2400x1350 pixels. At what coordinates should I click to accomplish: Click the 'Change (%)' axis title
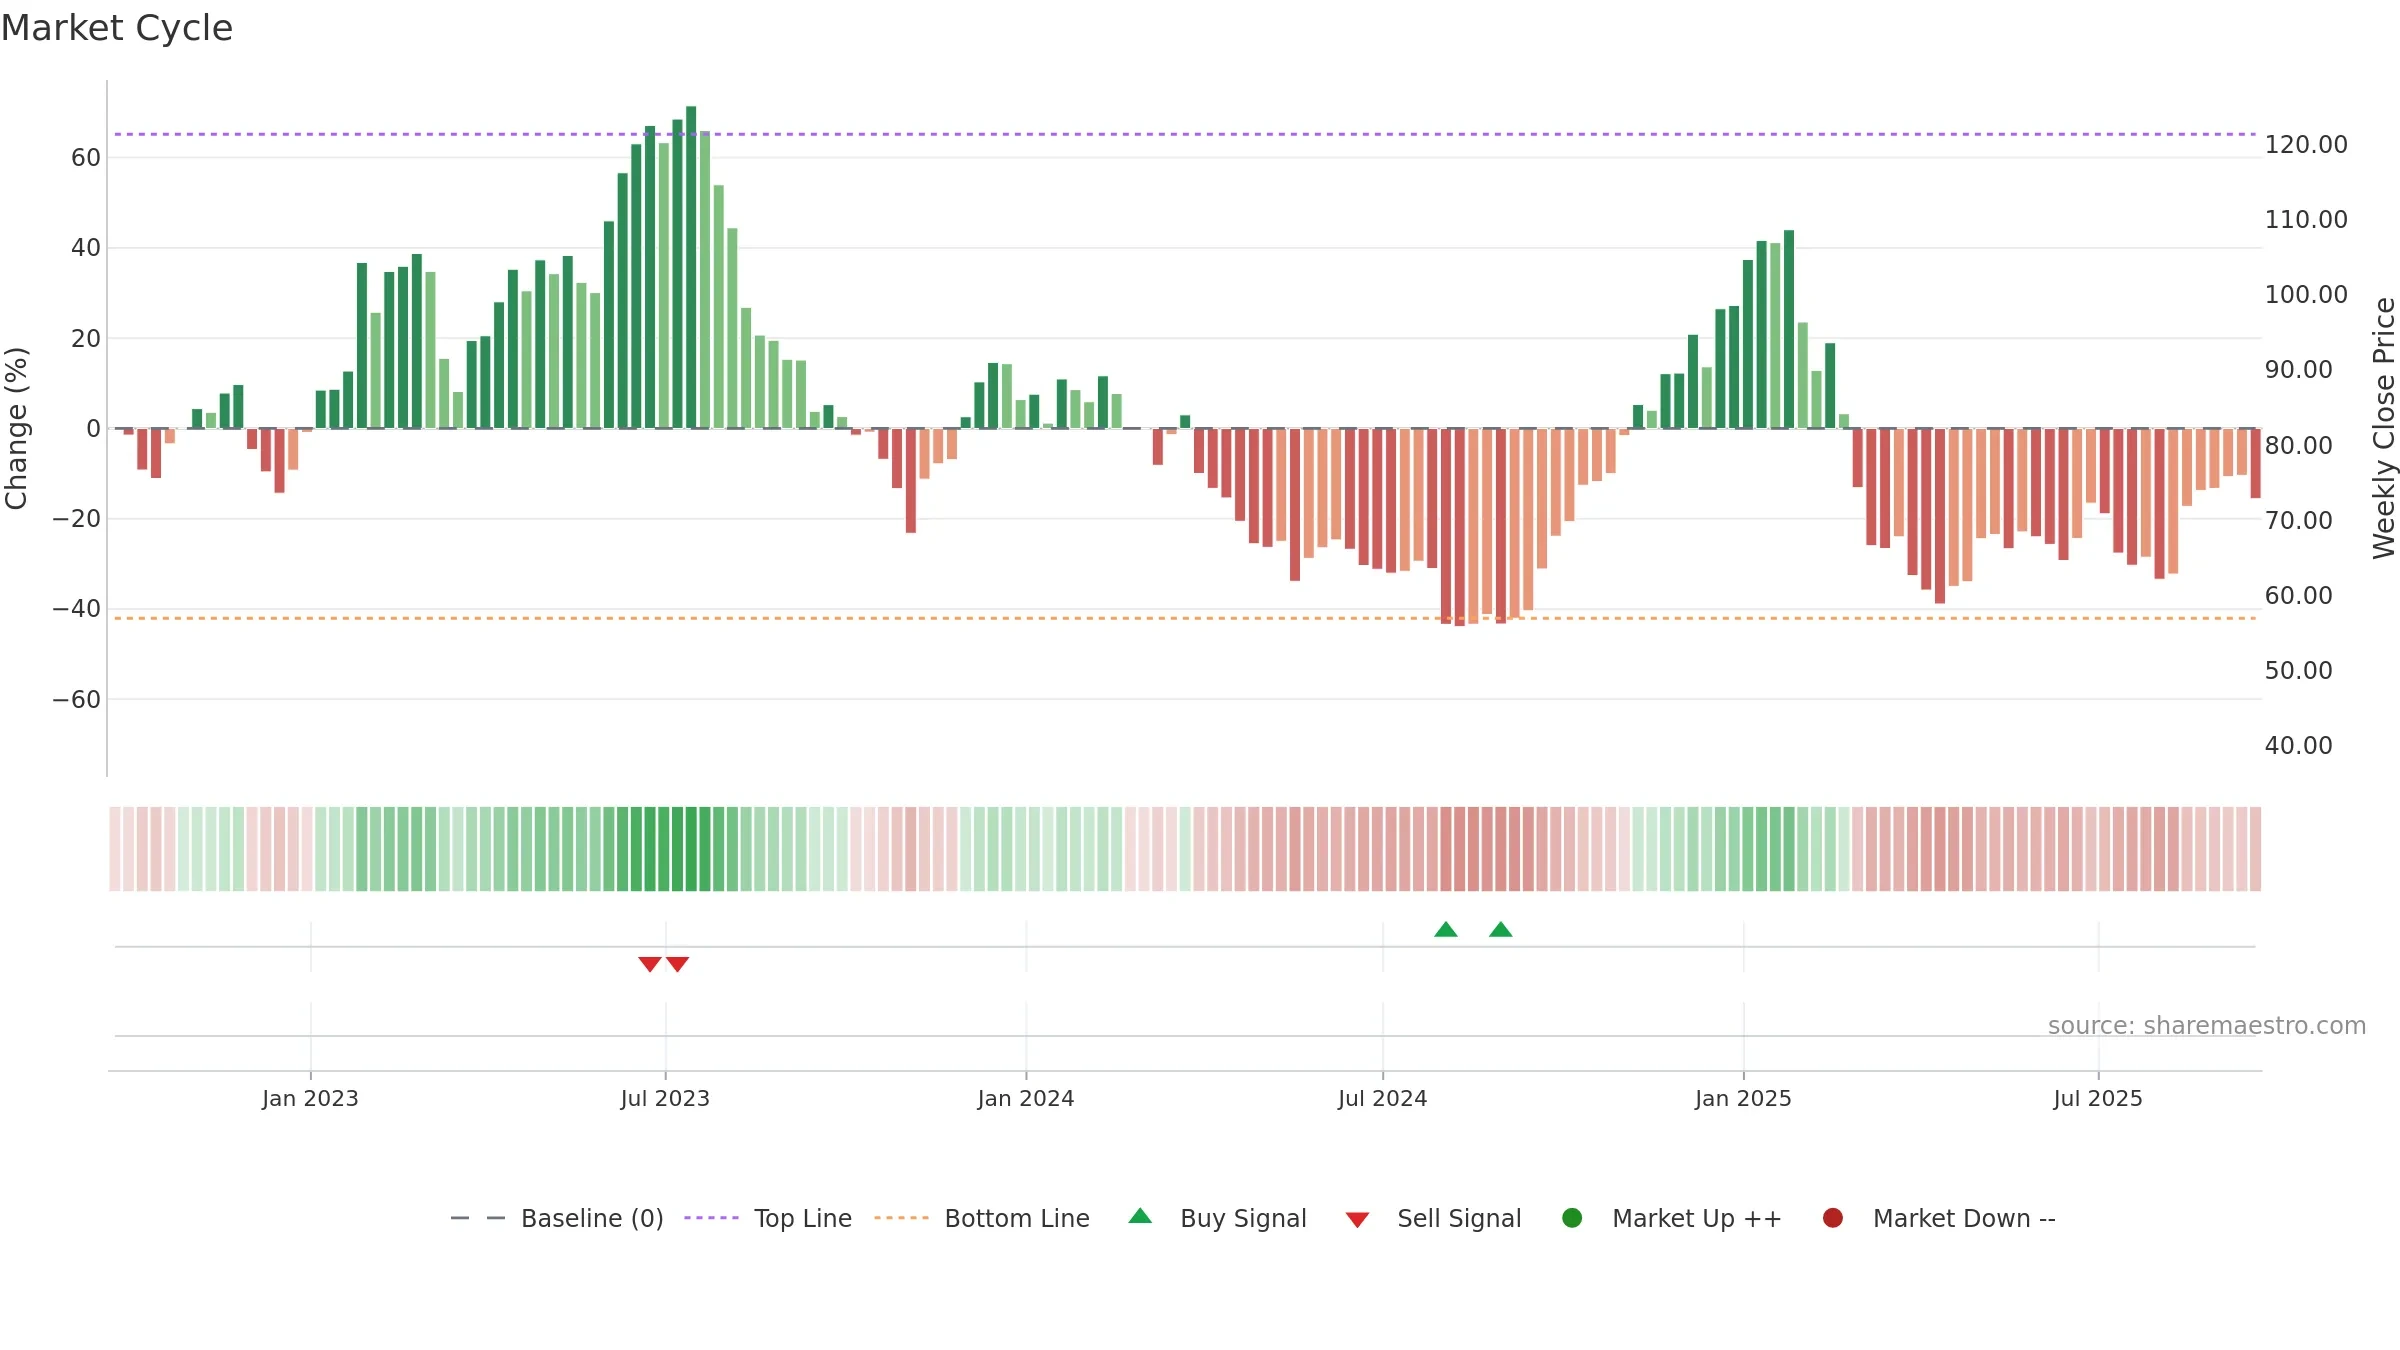[16, 428]
